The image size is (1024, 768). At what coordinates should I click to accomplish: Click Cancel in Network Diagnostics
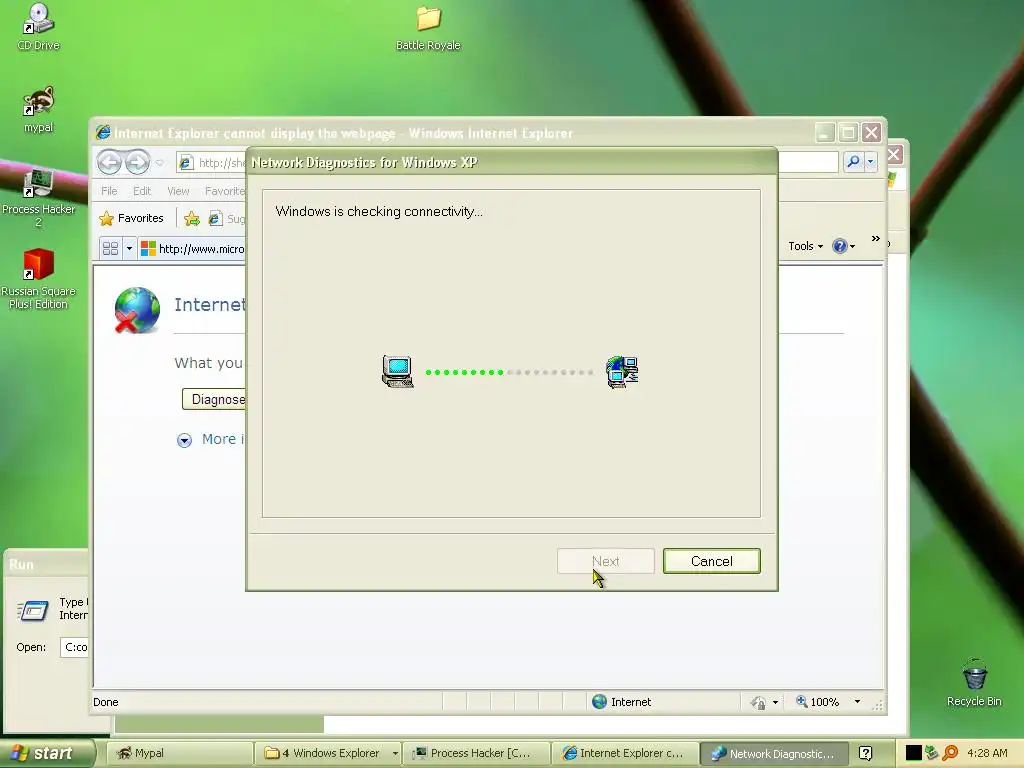(x=711, y=561)
